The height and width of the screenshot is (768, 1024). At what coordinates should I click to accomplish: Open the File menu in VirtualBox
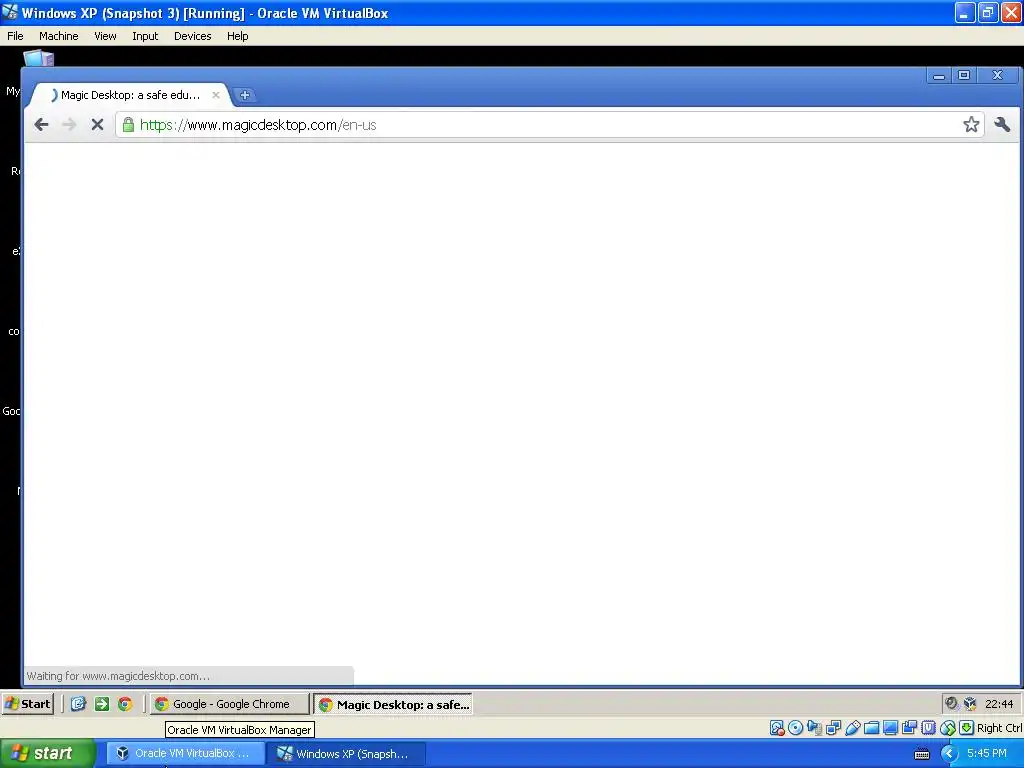point(15,36)
